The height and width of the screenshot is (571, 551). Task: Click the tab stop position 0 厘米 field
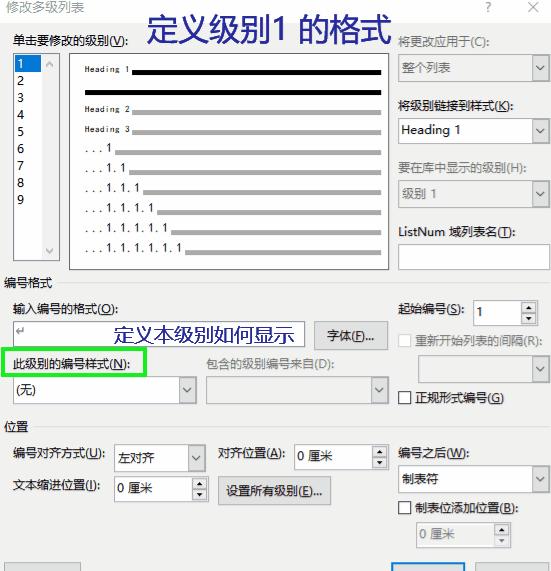455,535
